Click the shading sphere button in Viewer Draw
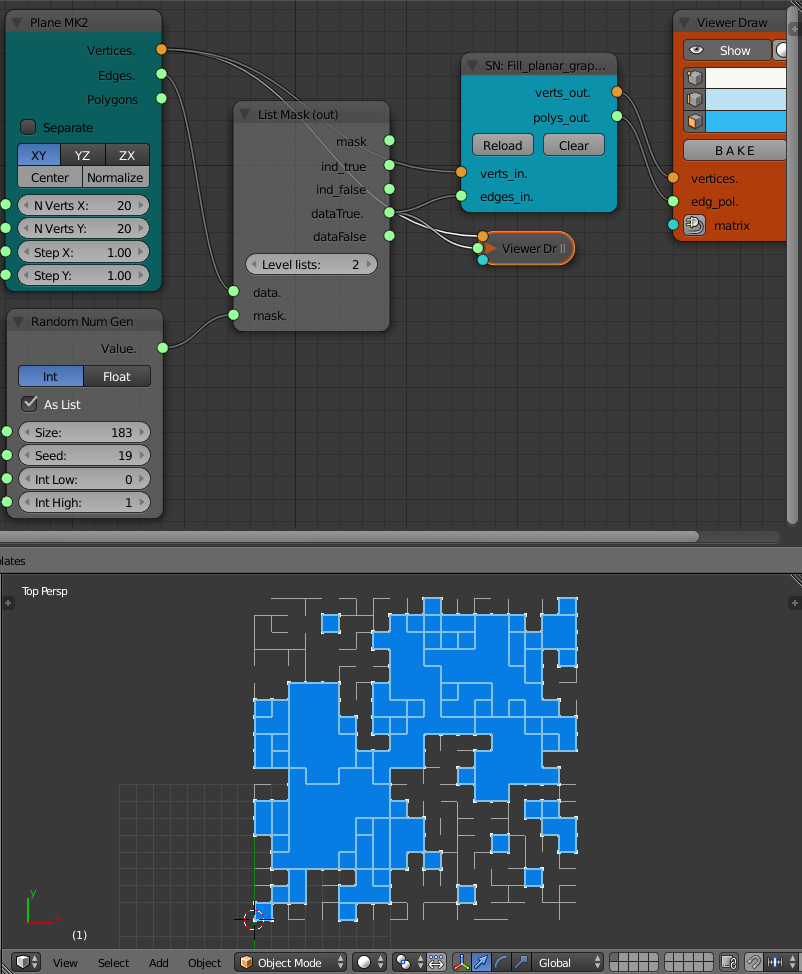 point(780,50)
